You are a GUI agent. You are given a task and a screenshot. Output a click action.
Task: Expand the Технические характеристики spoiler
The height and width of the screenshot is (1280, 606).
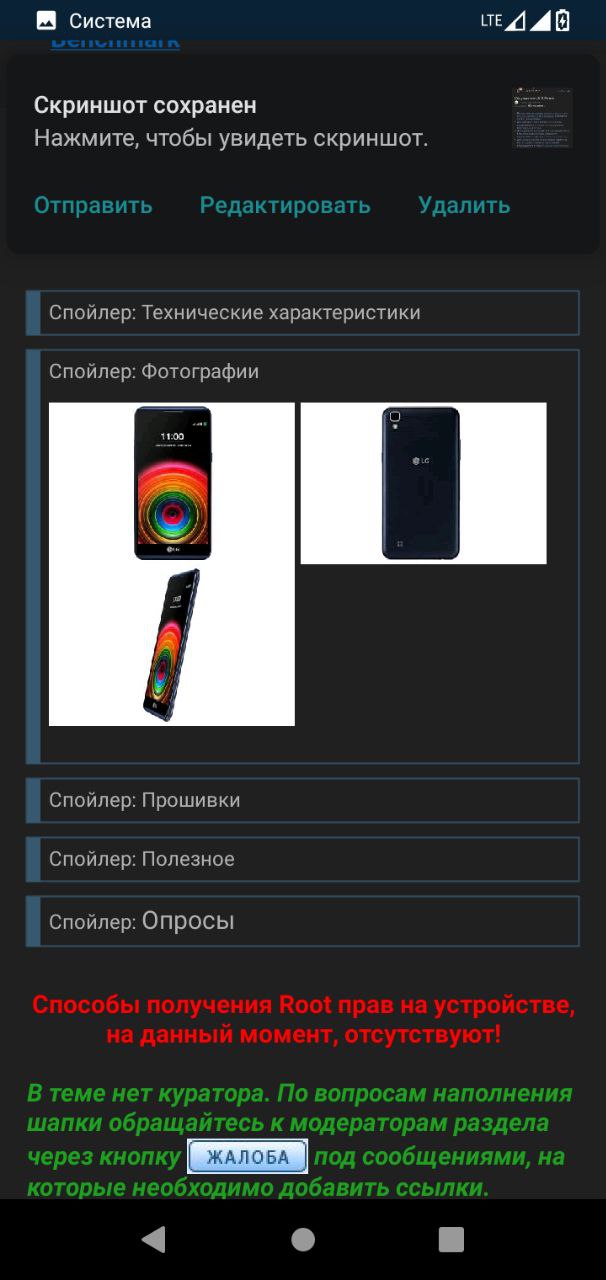point(302,313)
